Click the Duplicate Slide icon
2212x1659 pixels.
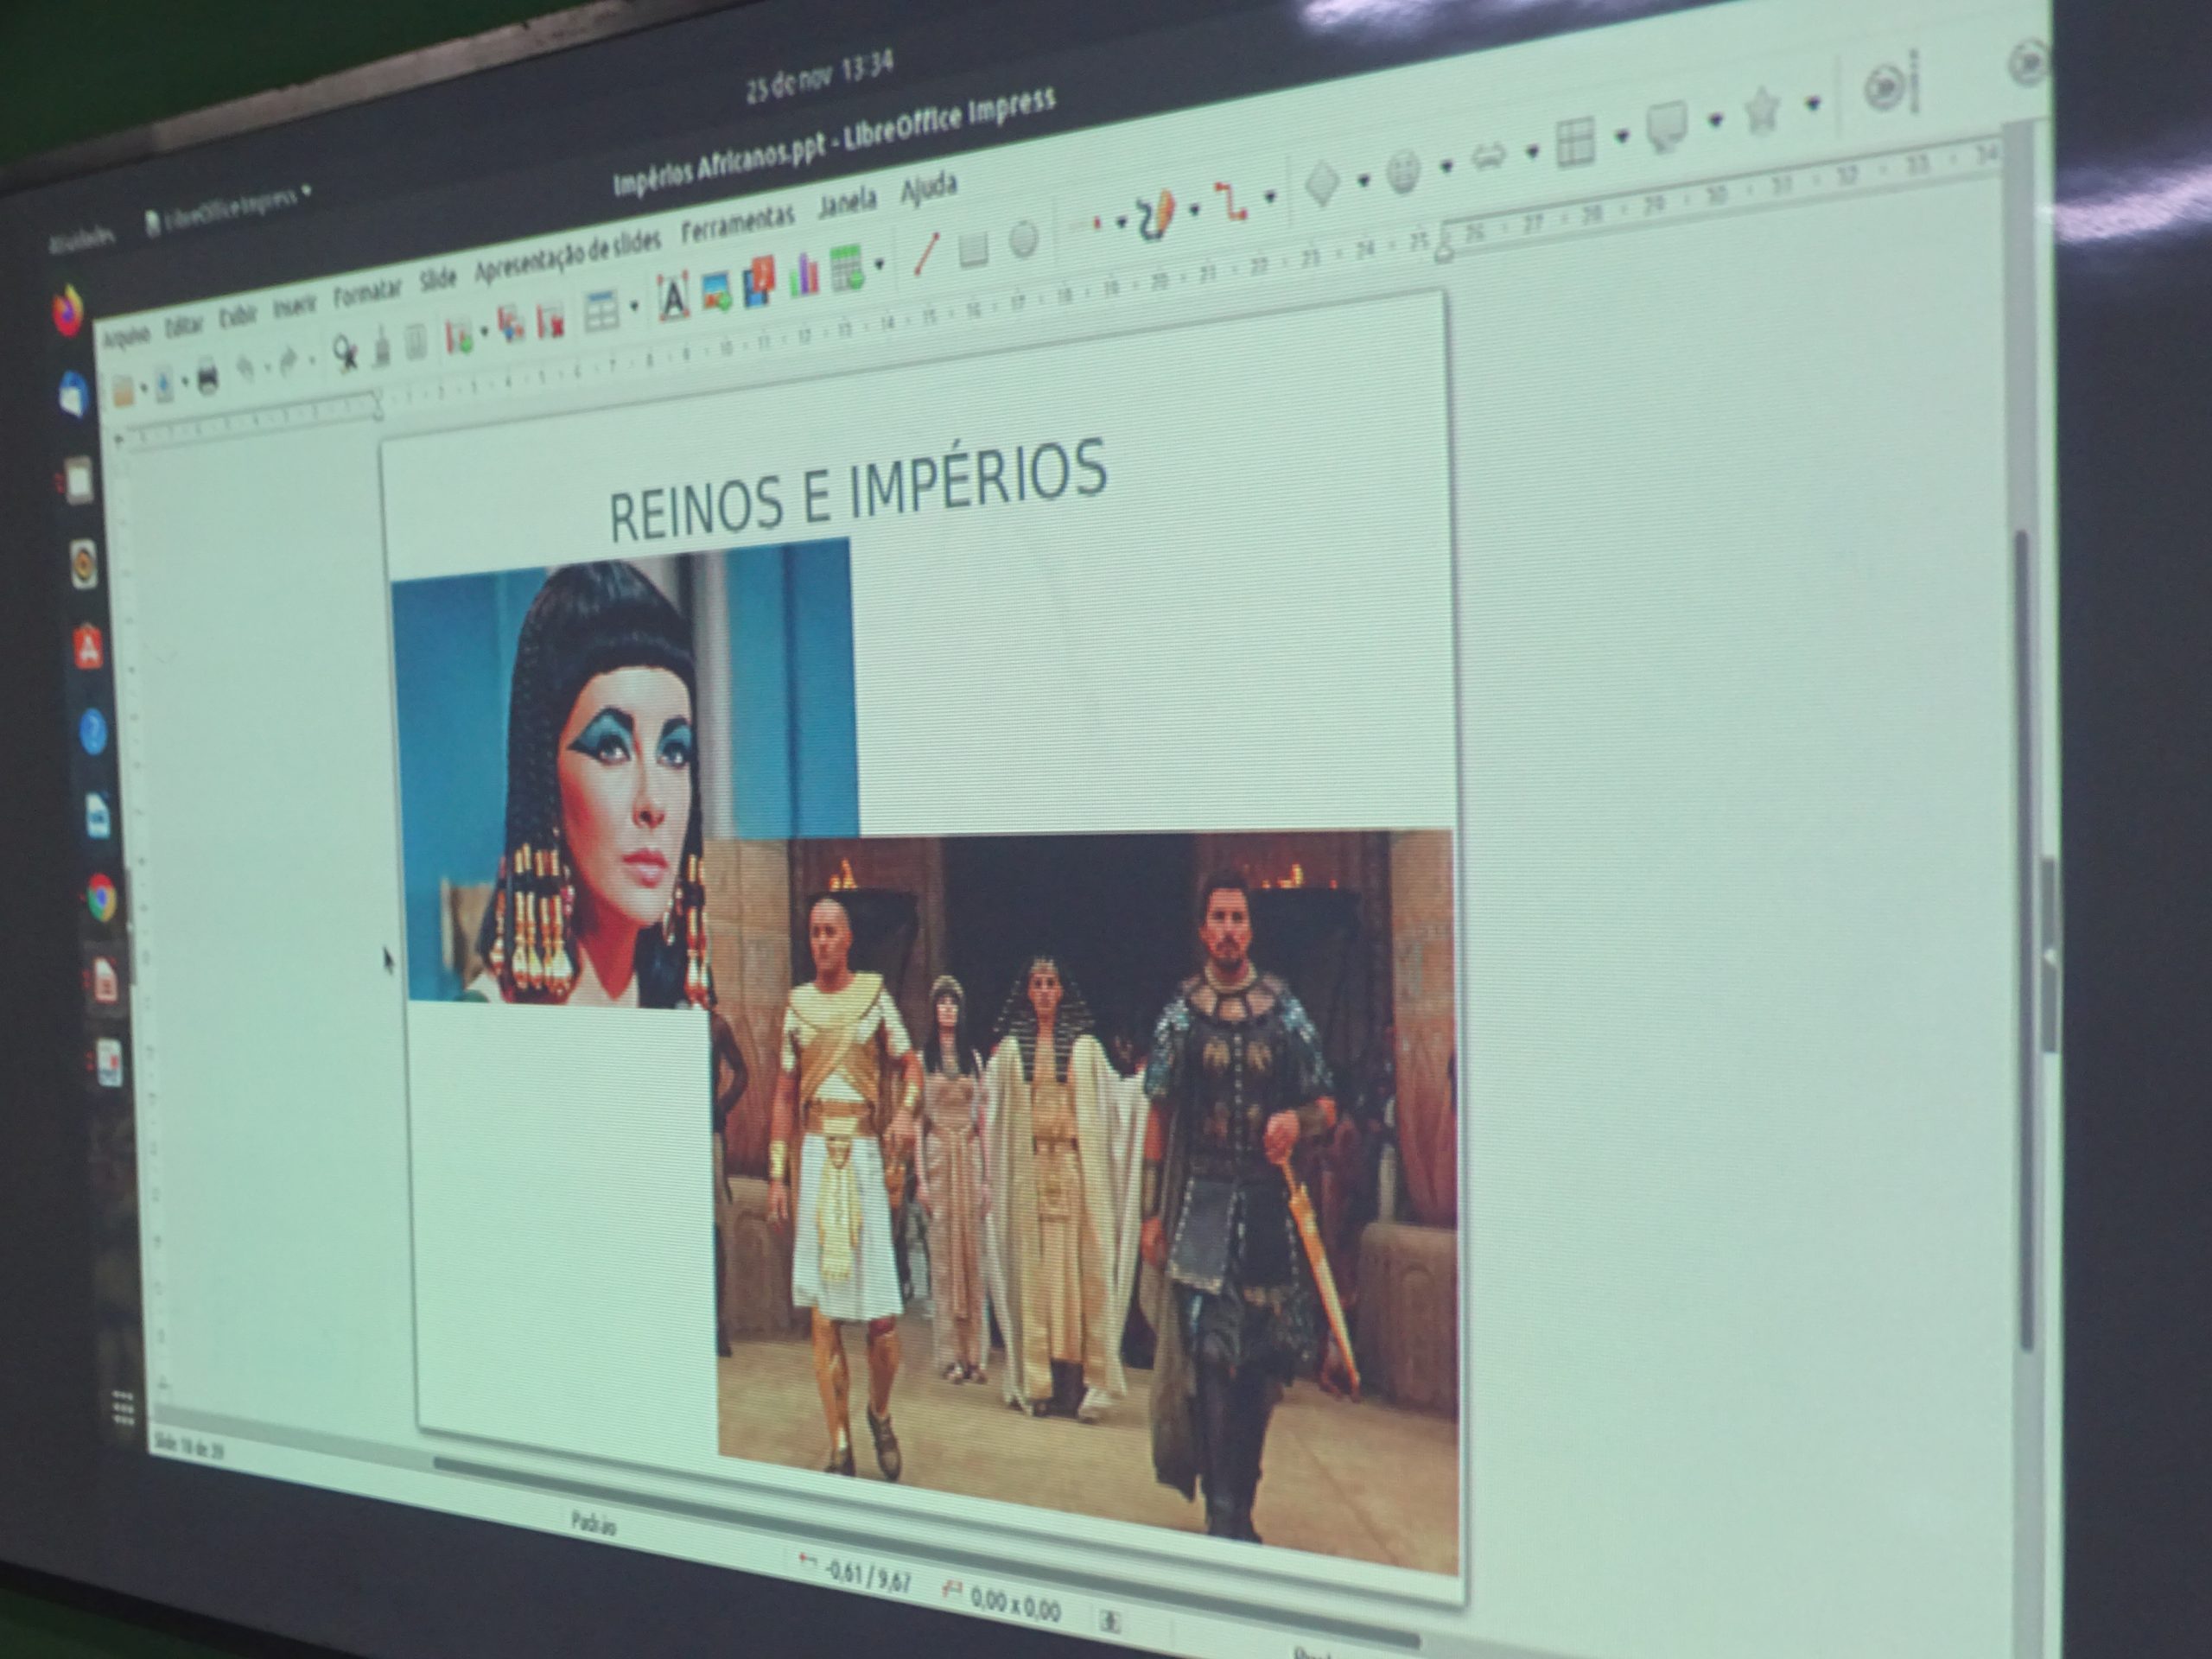click(x=511, y=324)
